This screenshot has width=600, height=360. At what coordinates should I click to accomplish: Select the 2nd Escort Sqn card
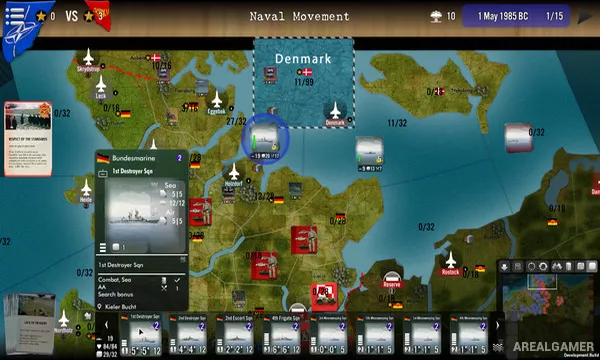[x=234, y=335]
